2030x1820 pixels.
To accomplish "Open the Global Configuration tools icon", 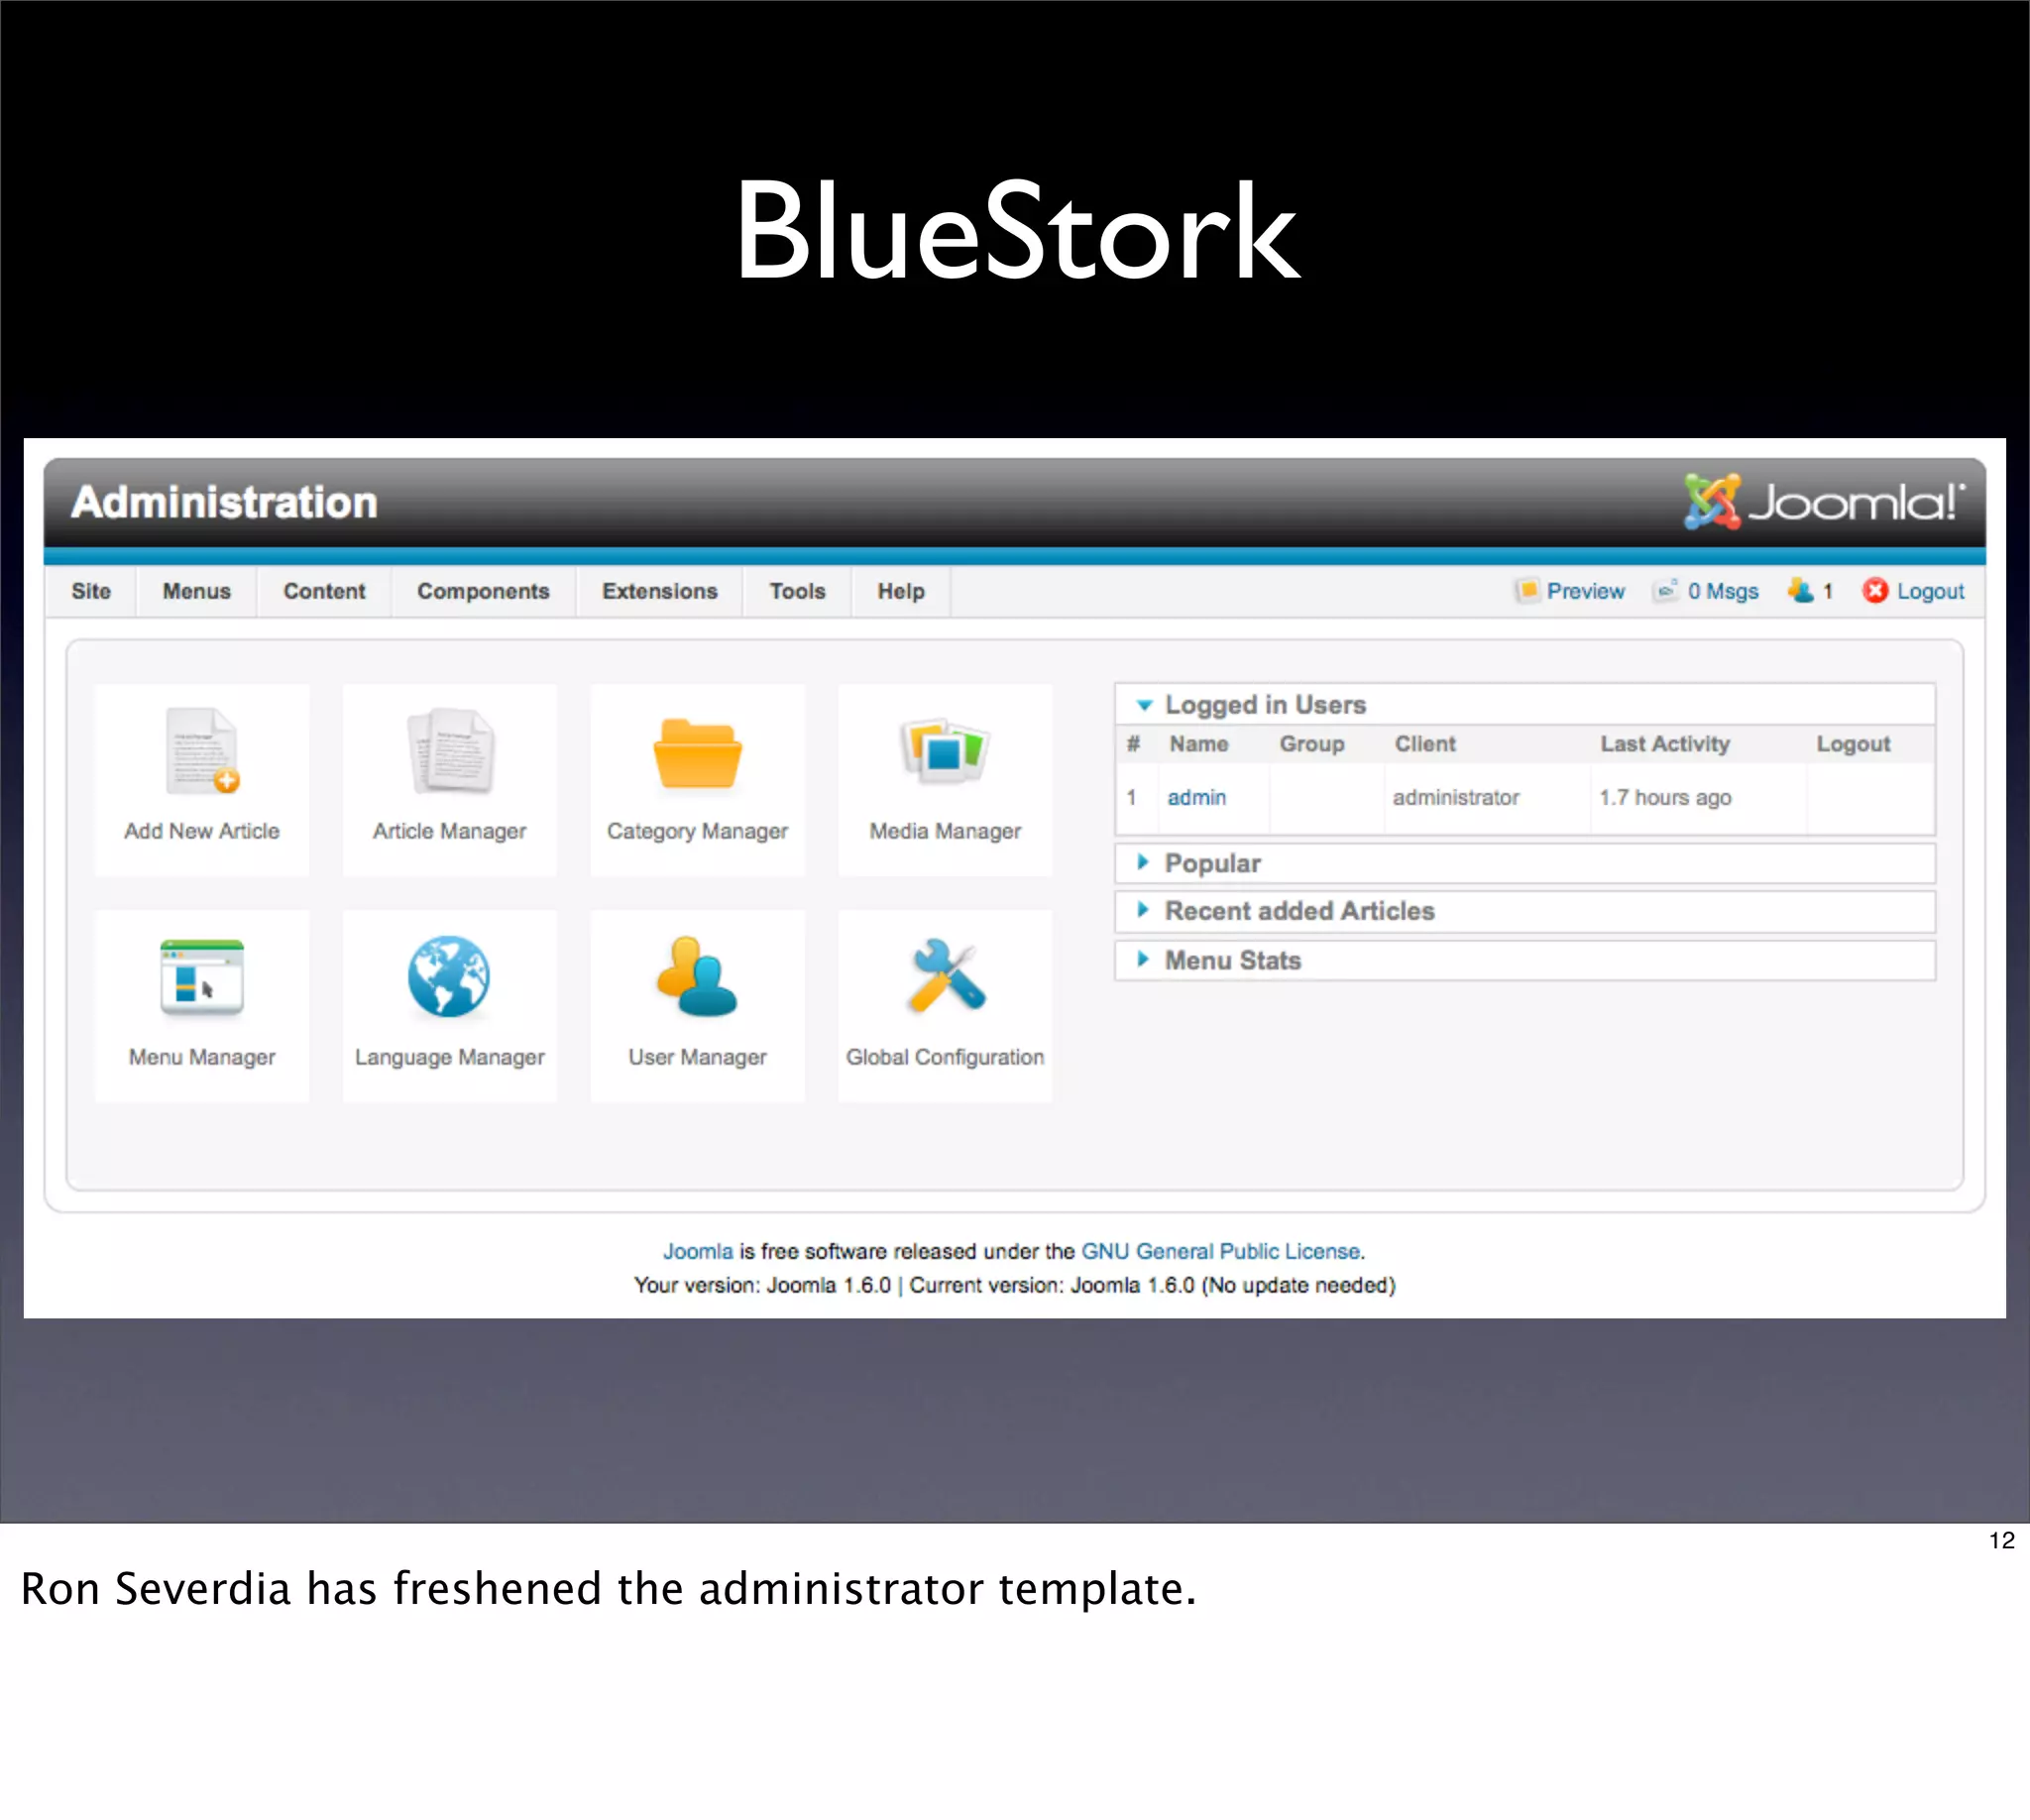I will click(946, 977).
